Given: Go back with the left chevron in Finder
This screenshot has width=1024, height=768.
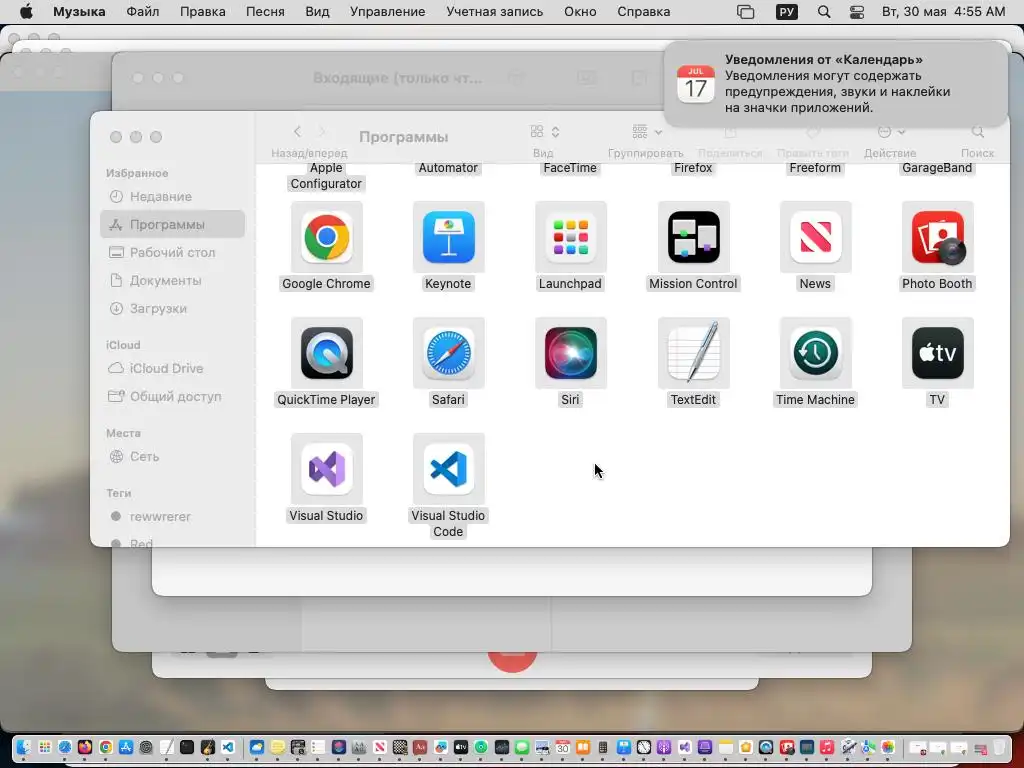Looking at the screenshot, I should point(297,132).
